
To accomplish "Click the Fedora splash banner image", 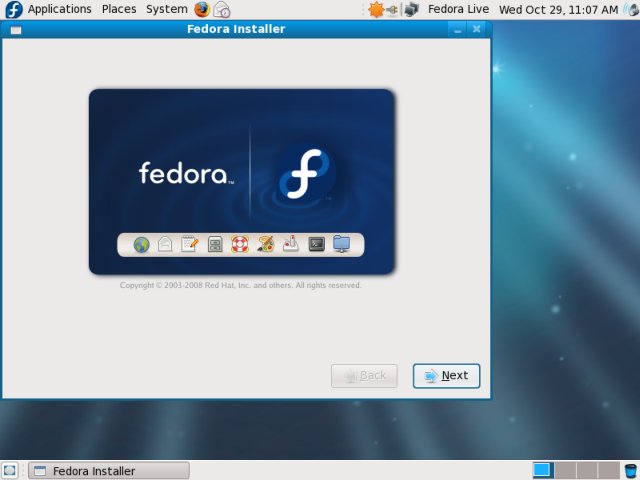I will coord(242,182).
